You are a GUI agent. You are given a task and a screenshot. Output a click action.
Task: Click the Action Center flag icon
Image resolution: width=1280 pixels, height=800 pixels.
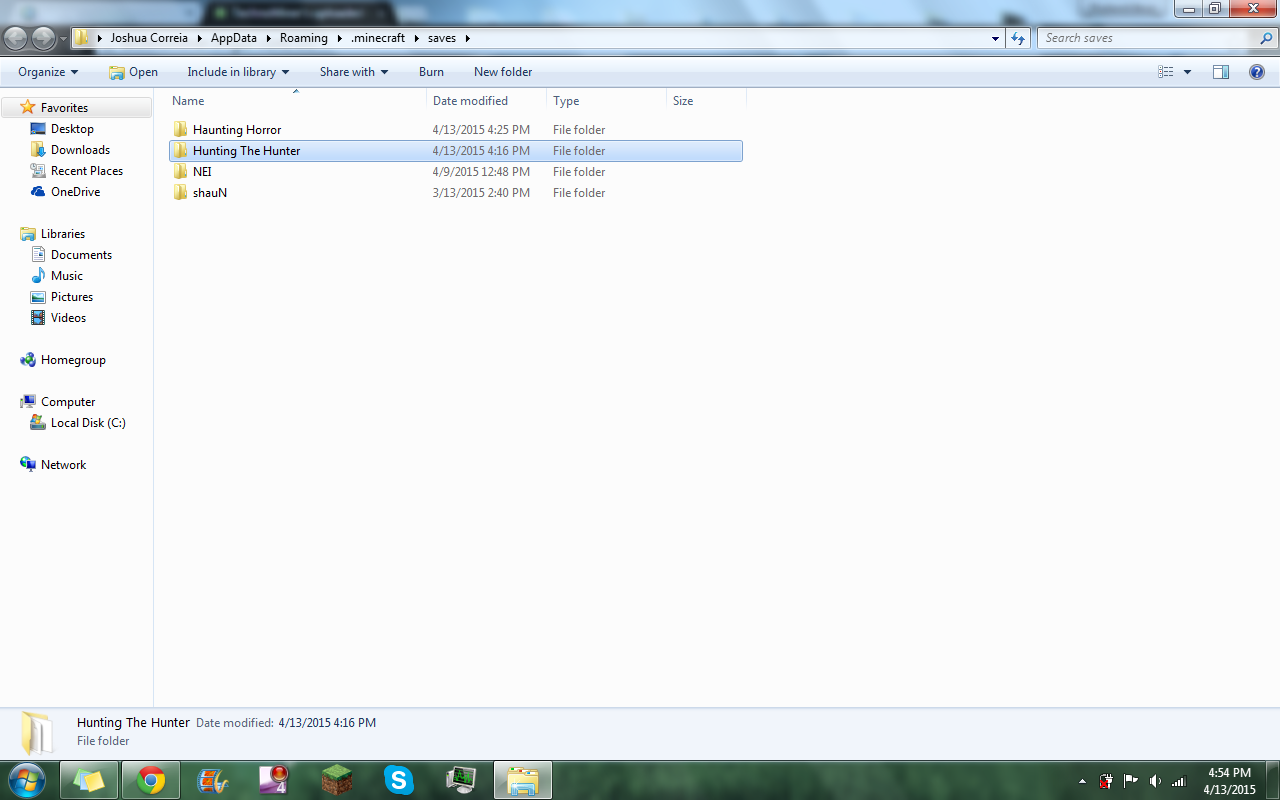tap(1131, 781)
